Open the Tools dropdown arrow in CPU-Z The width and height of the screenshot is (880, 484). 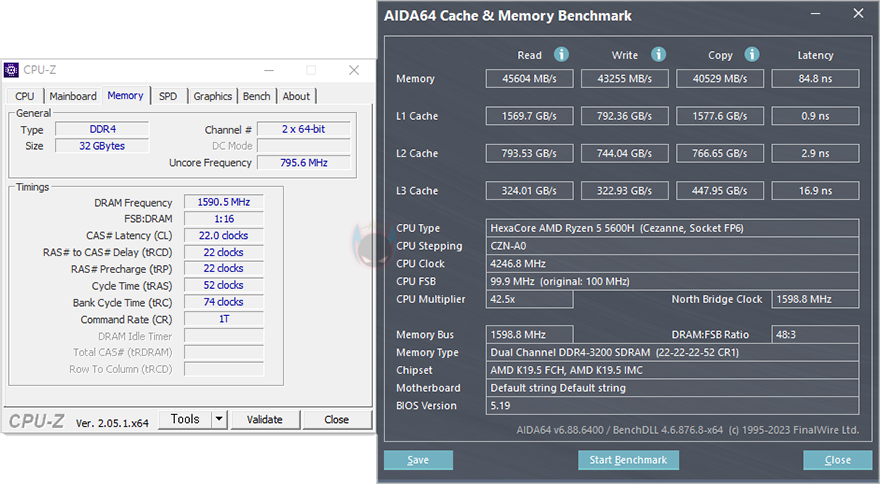pyautogui.click(x=219, y=419)
